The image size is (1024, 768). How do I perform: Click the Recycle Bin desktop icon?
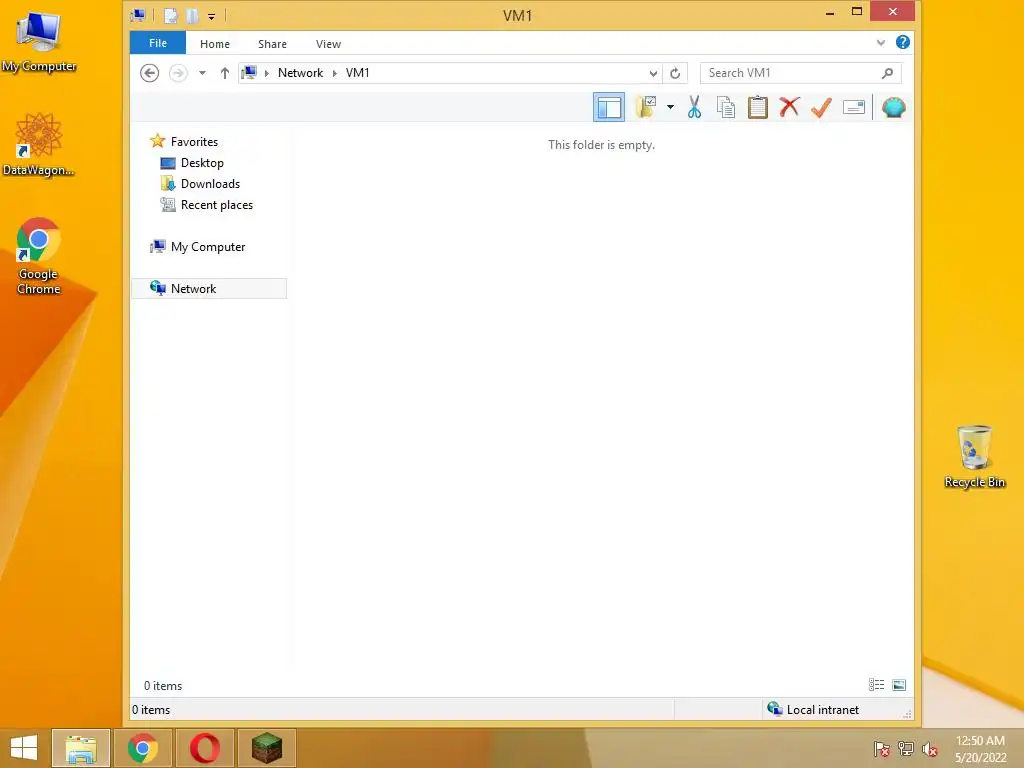[974, 456]
